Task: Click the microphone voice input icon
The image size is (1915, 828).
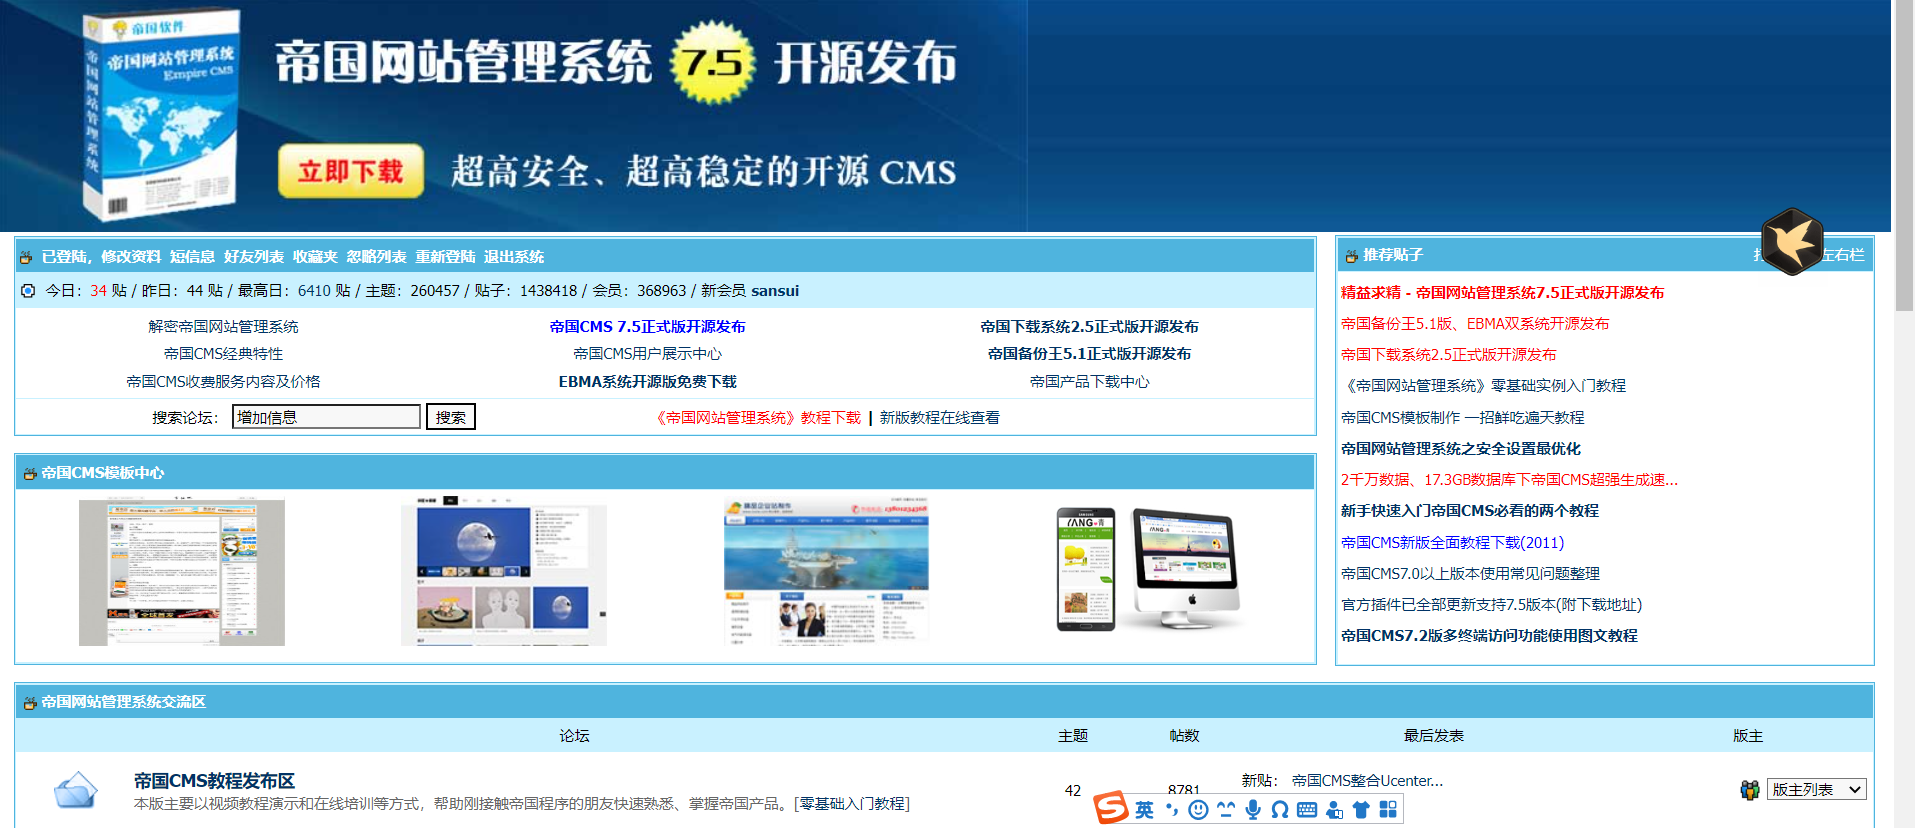Action: point(1253,810)
